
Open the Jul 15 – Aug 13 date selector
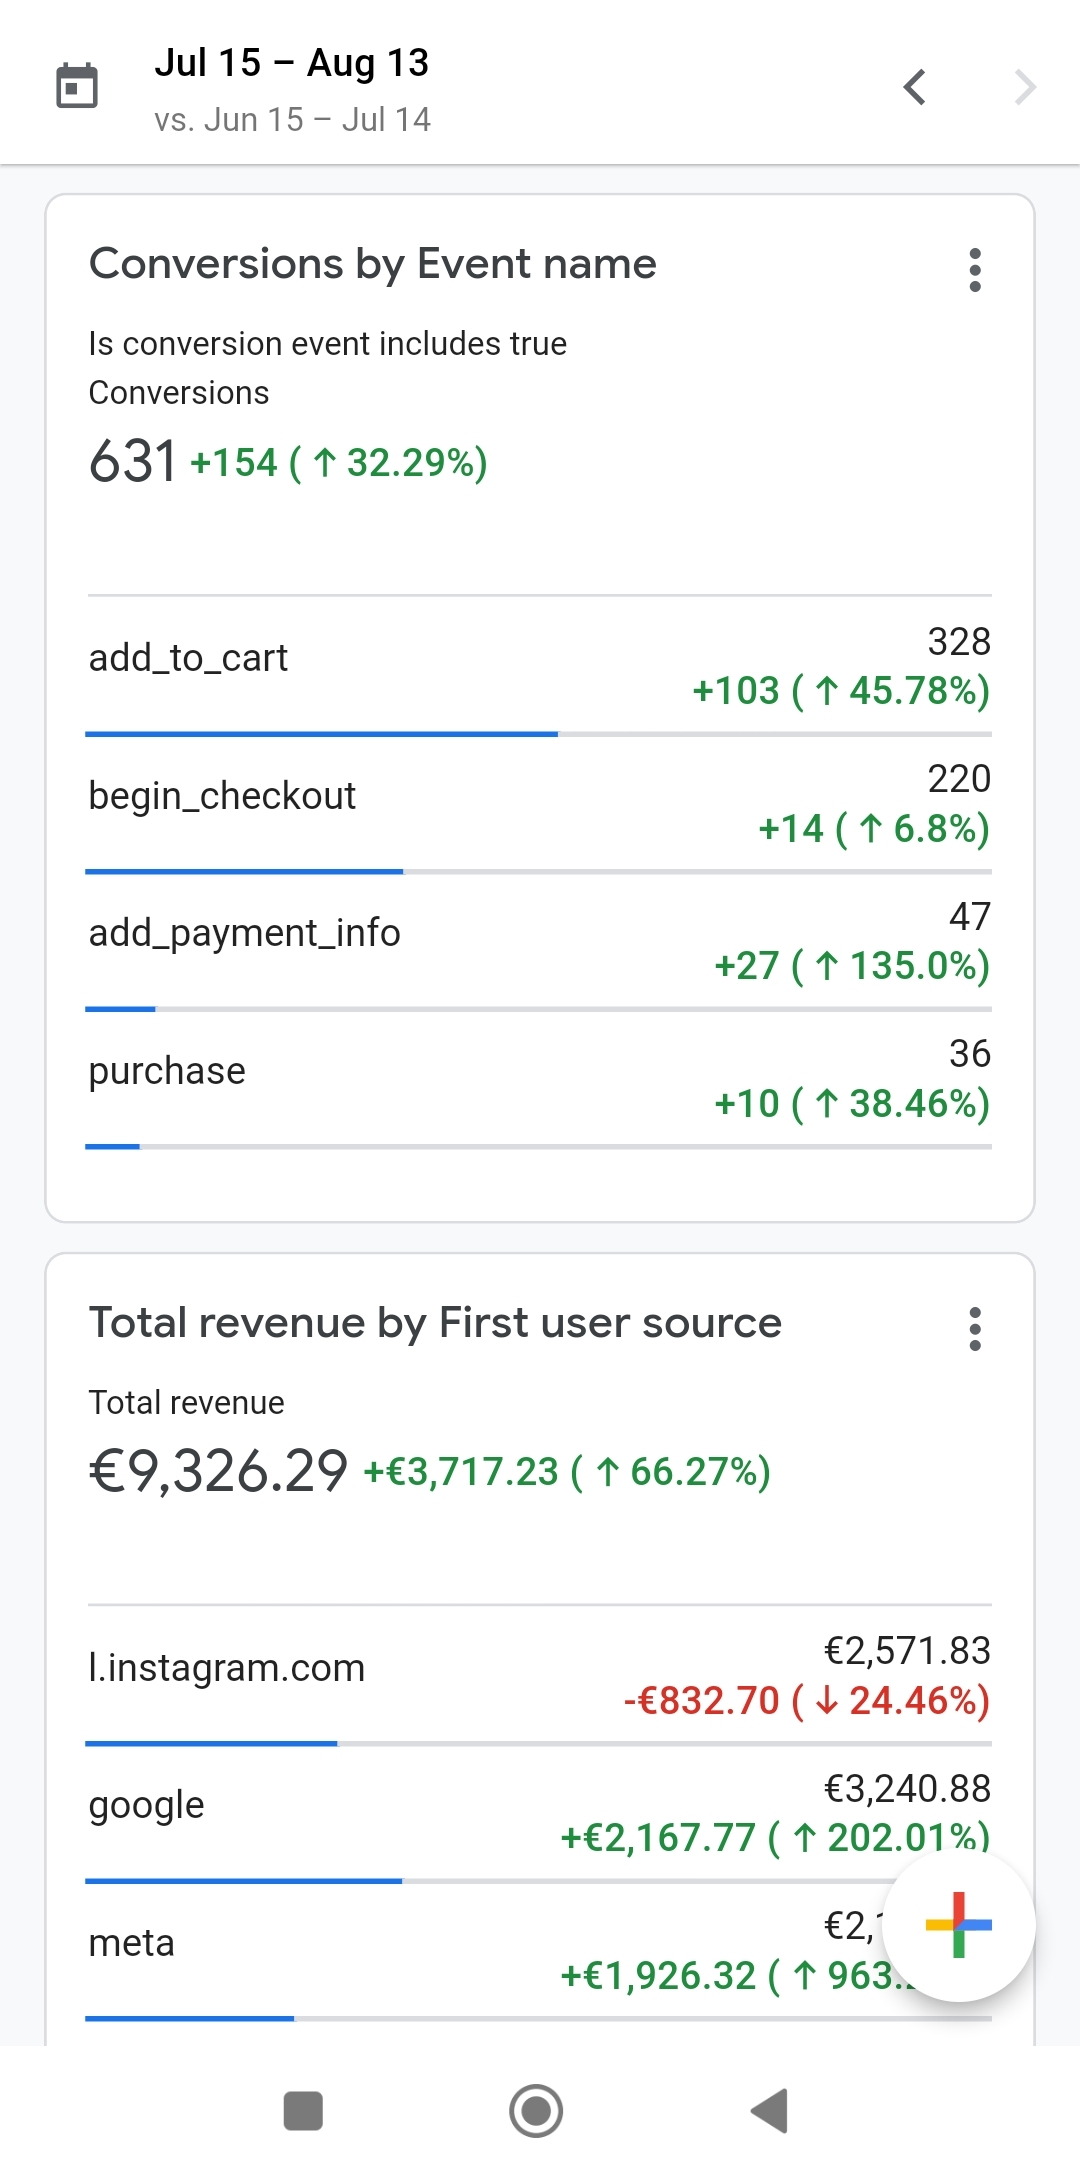[x=291, y=63]
